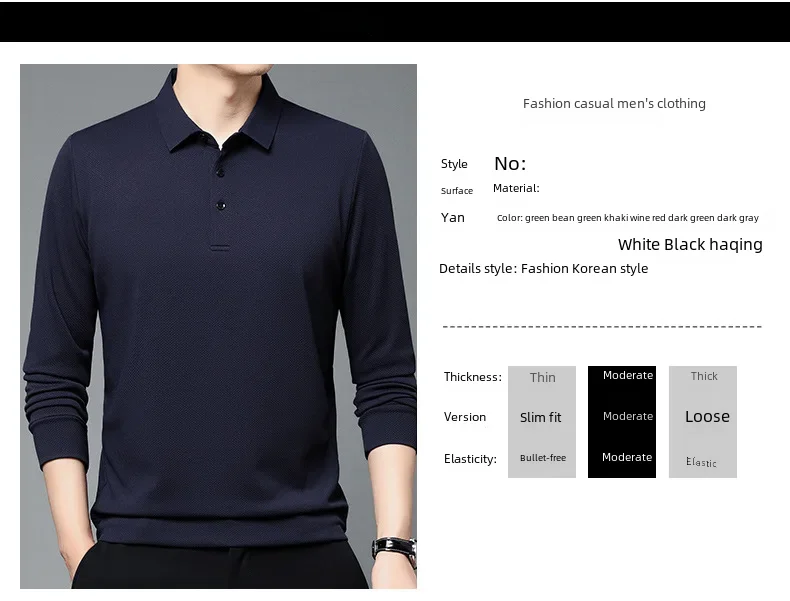Viewport: 790px width, 601px height.
Task: Choose the Loose version option
Action: pos(707,417)
